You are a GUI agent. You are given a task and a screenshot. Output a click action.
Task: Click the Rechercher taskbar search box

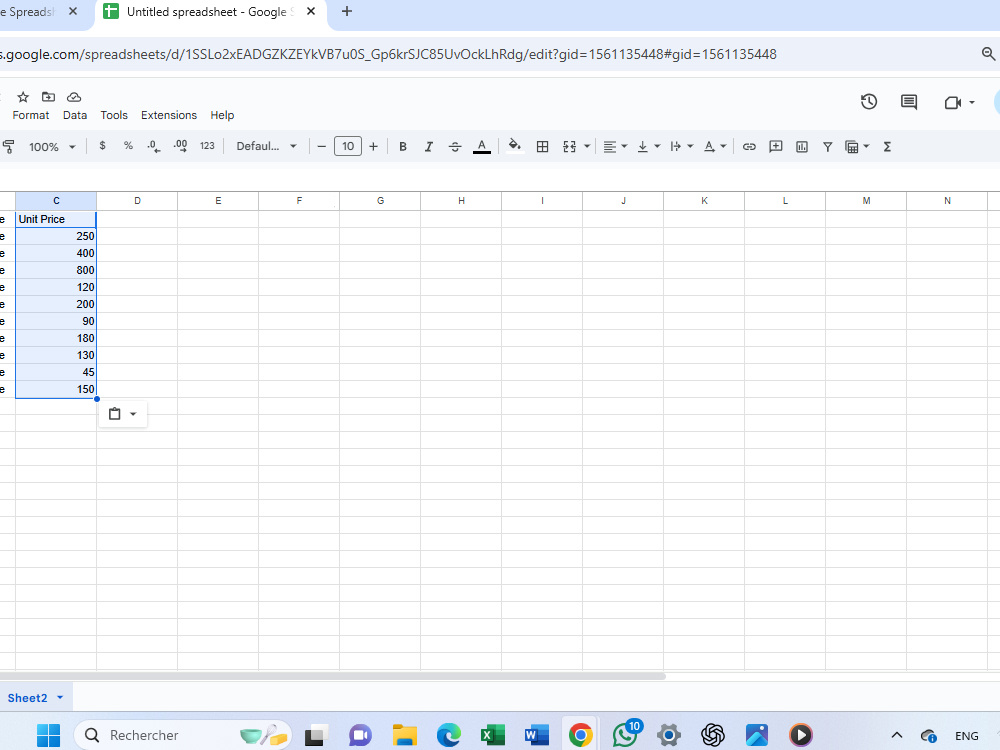[183, 735]
